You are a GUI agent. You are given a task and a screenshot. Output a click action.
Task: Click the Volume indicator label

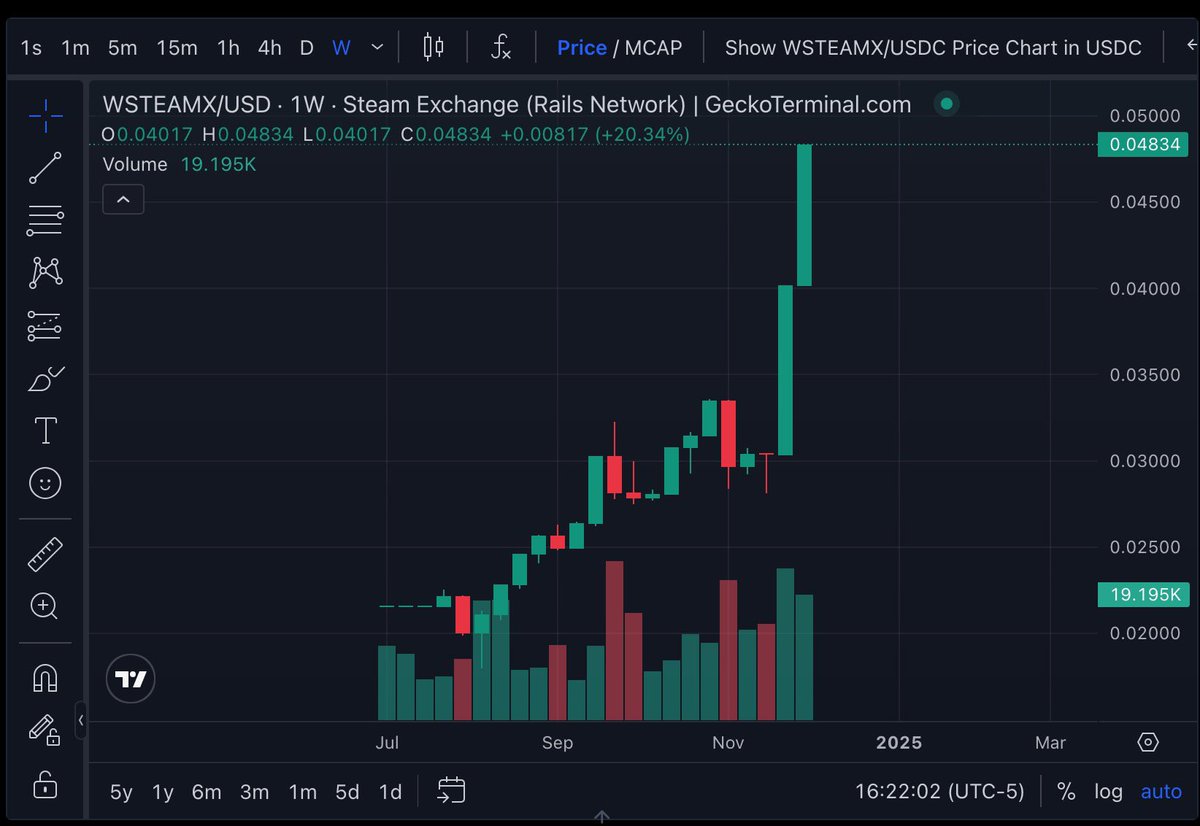[135, 164]
